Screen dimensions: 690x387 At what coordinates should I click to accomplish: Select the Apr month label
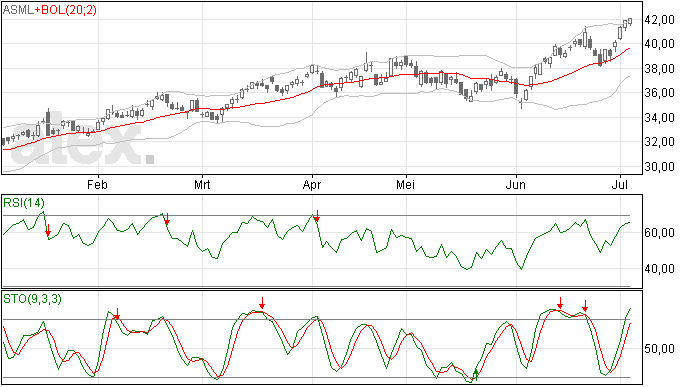(312, 185)
